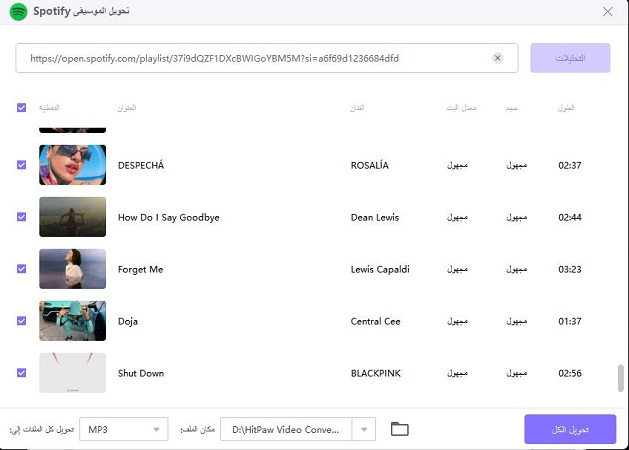The image size is (629, 450).
Task: Click the track list vertical scrollbar
Action: click(x=621, y=378)
